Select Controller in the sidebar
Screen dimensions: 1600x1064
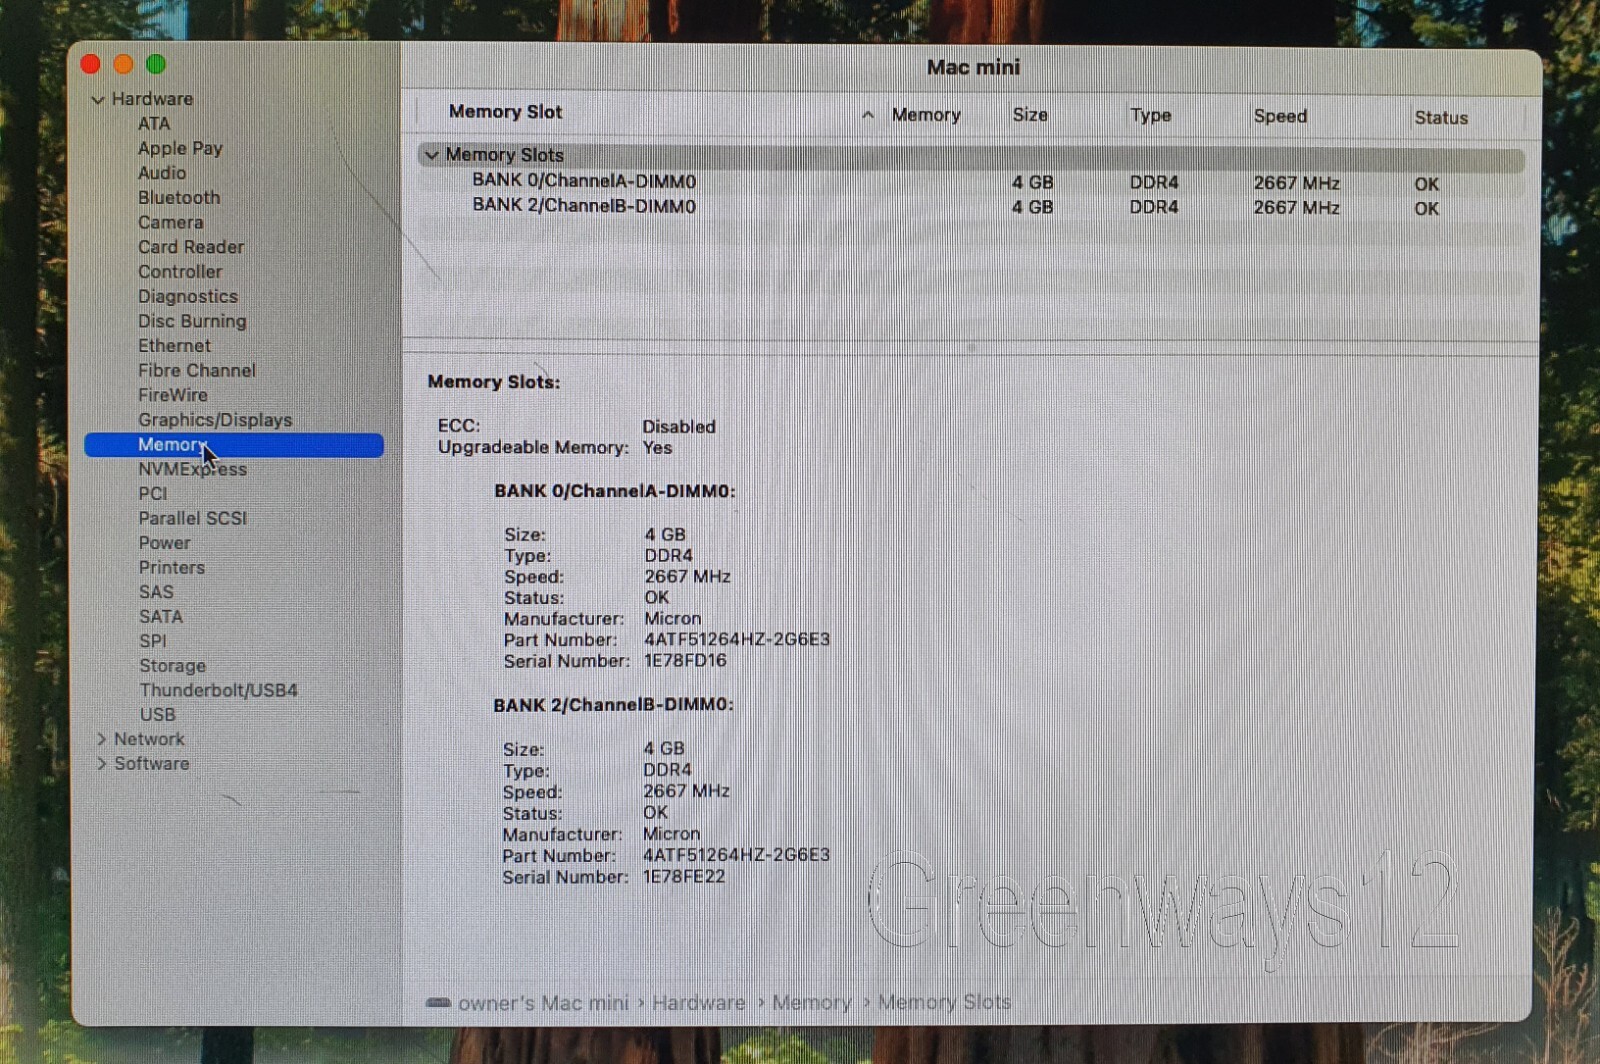click(x=180, y=272)
